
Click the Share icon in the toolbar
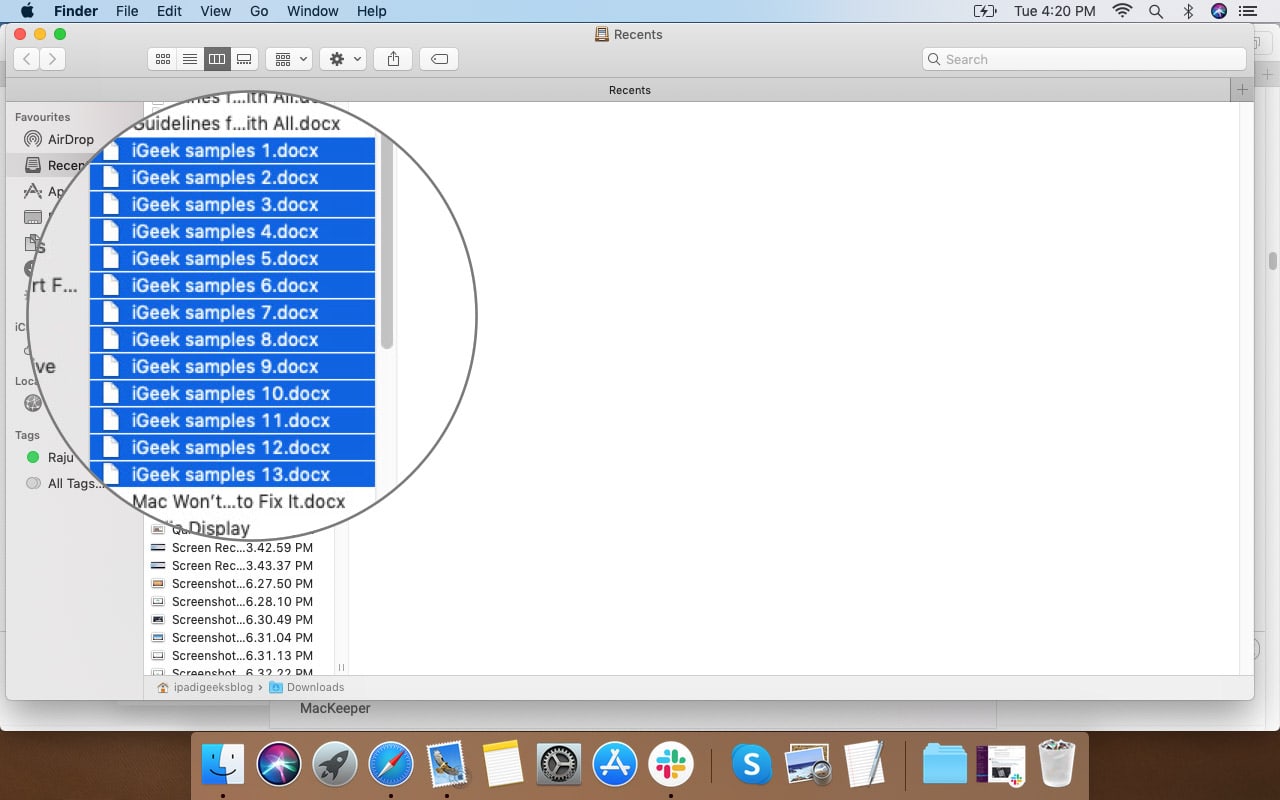pos(393,59)
